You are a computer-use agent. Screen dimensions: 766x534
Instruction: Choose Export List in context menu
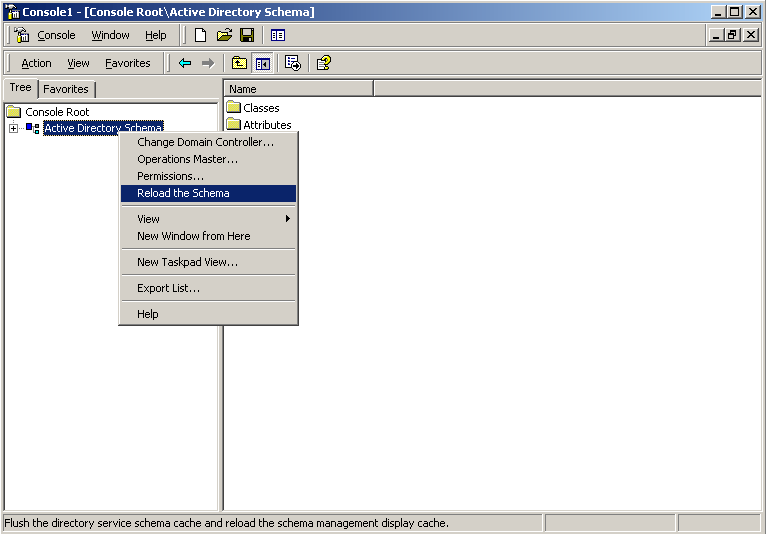pyautogui.click(x=209, y=288)
